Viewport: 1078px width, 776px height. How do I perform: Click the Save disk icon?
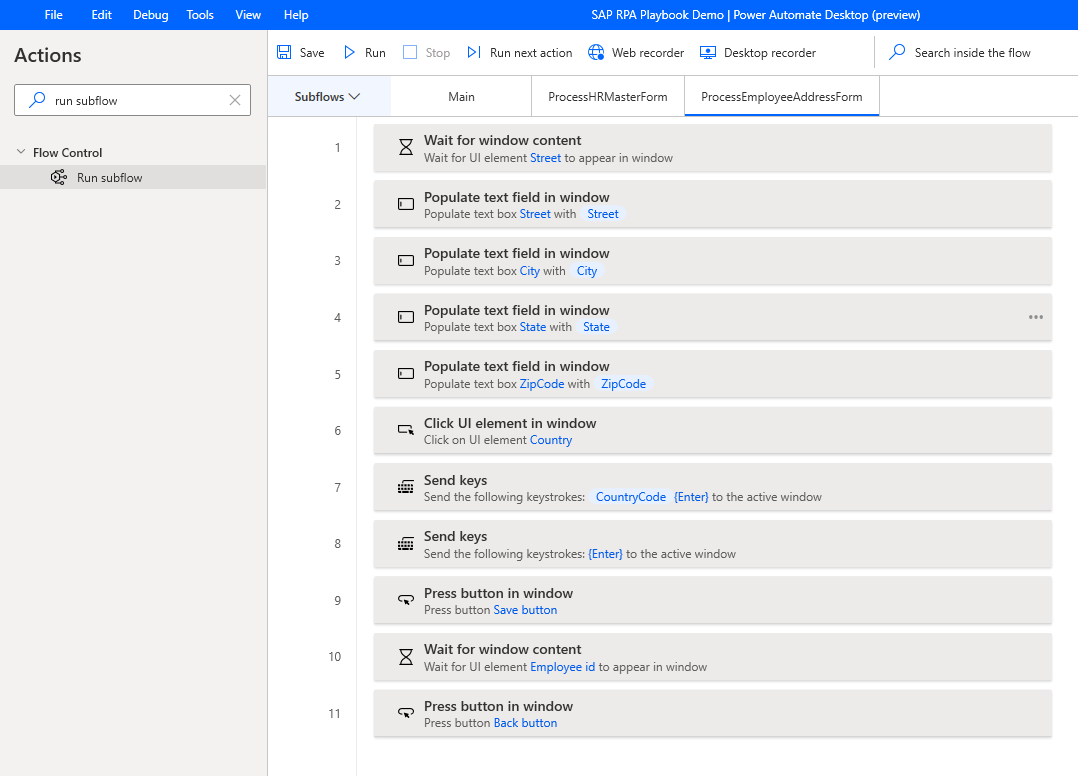coord(284,52)
